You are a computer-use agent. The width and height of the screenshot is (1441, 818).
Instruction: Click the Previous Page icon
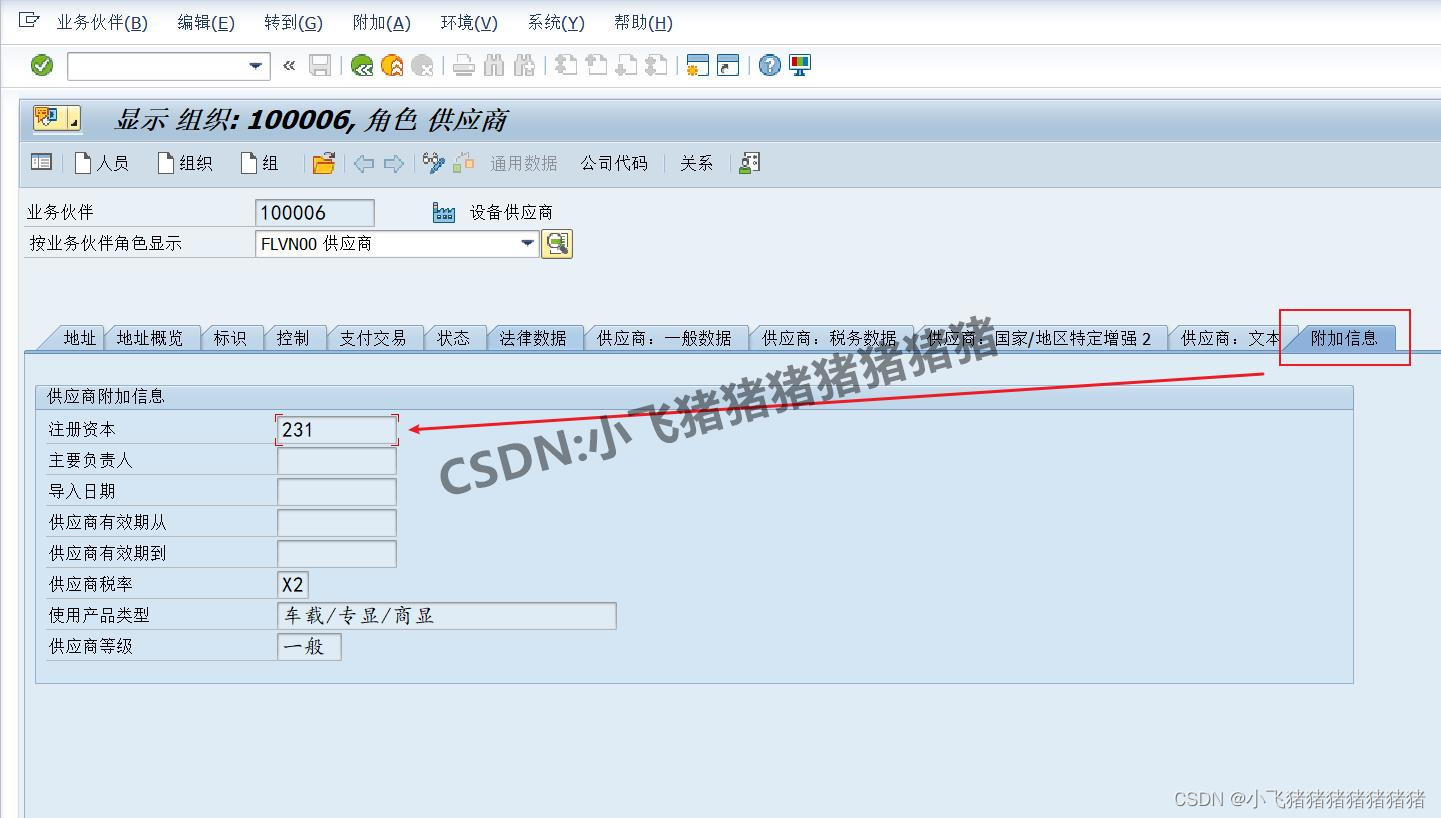[x=596, y=66]
